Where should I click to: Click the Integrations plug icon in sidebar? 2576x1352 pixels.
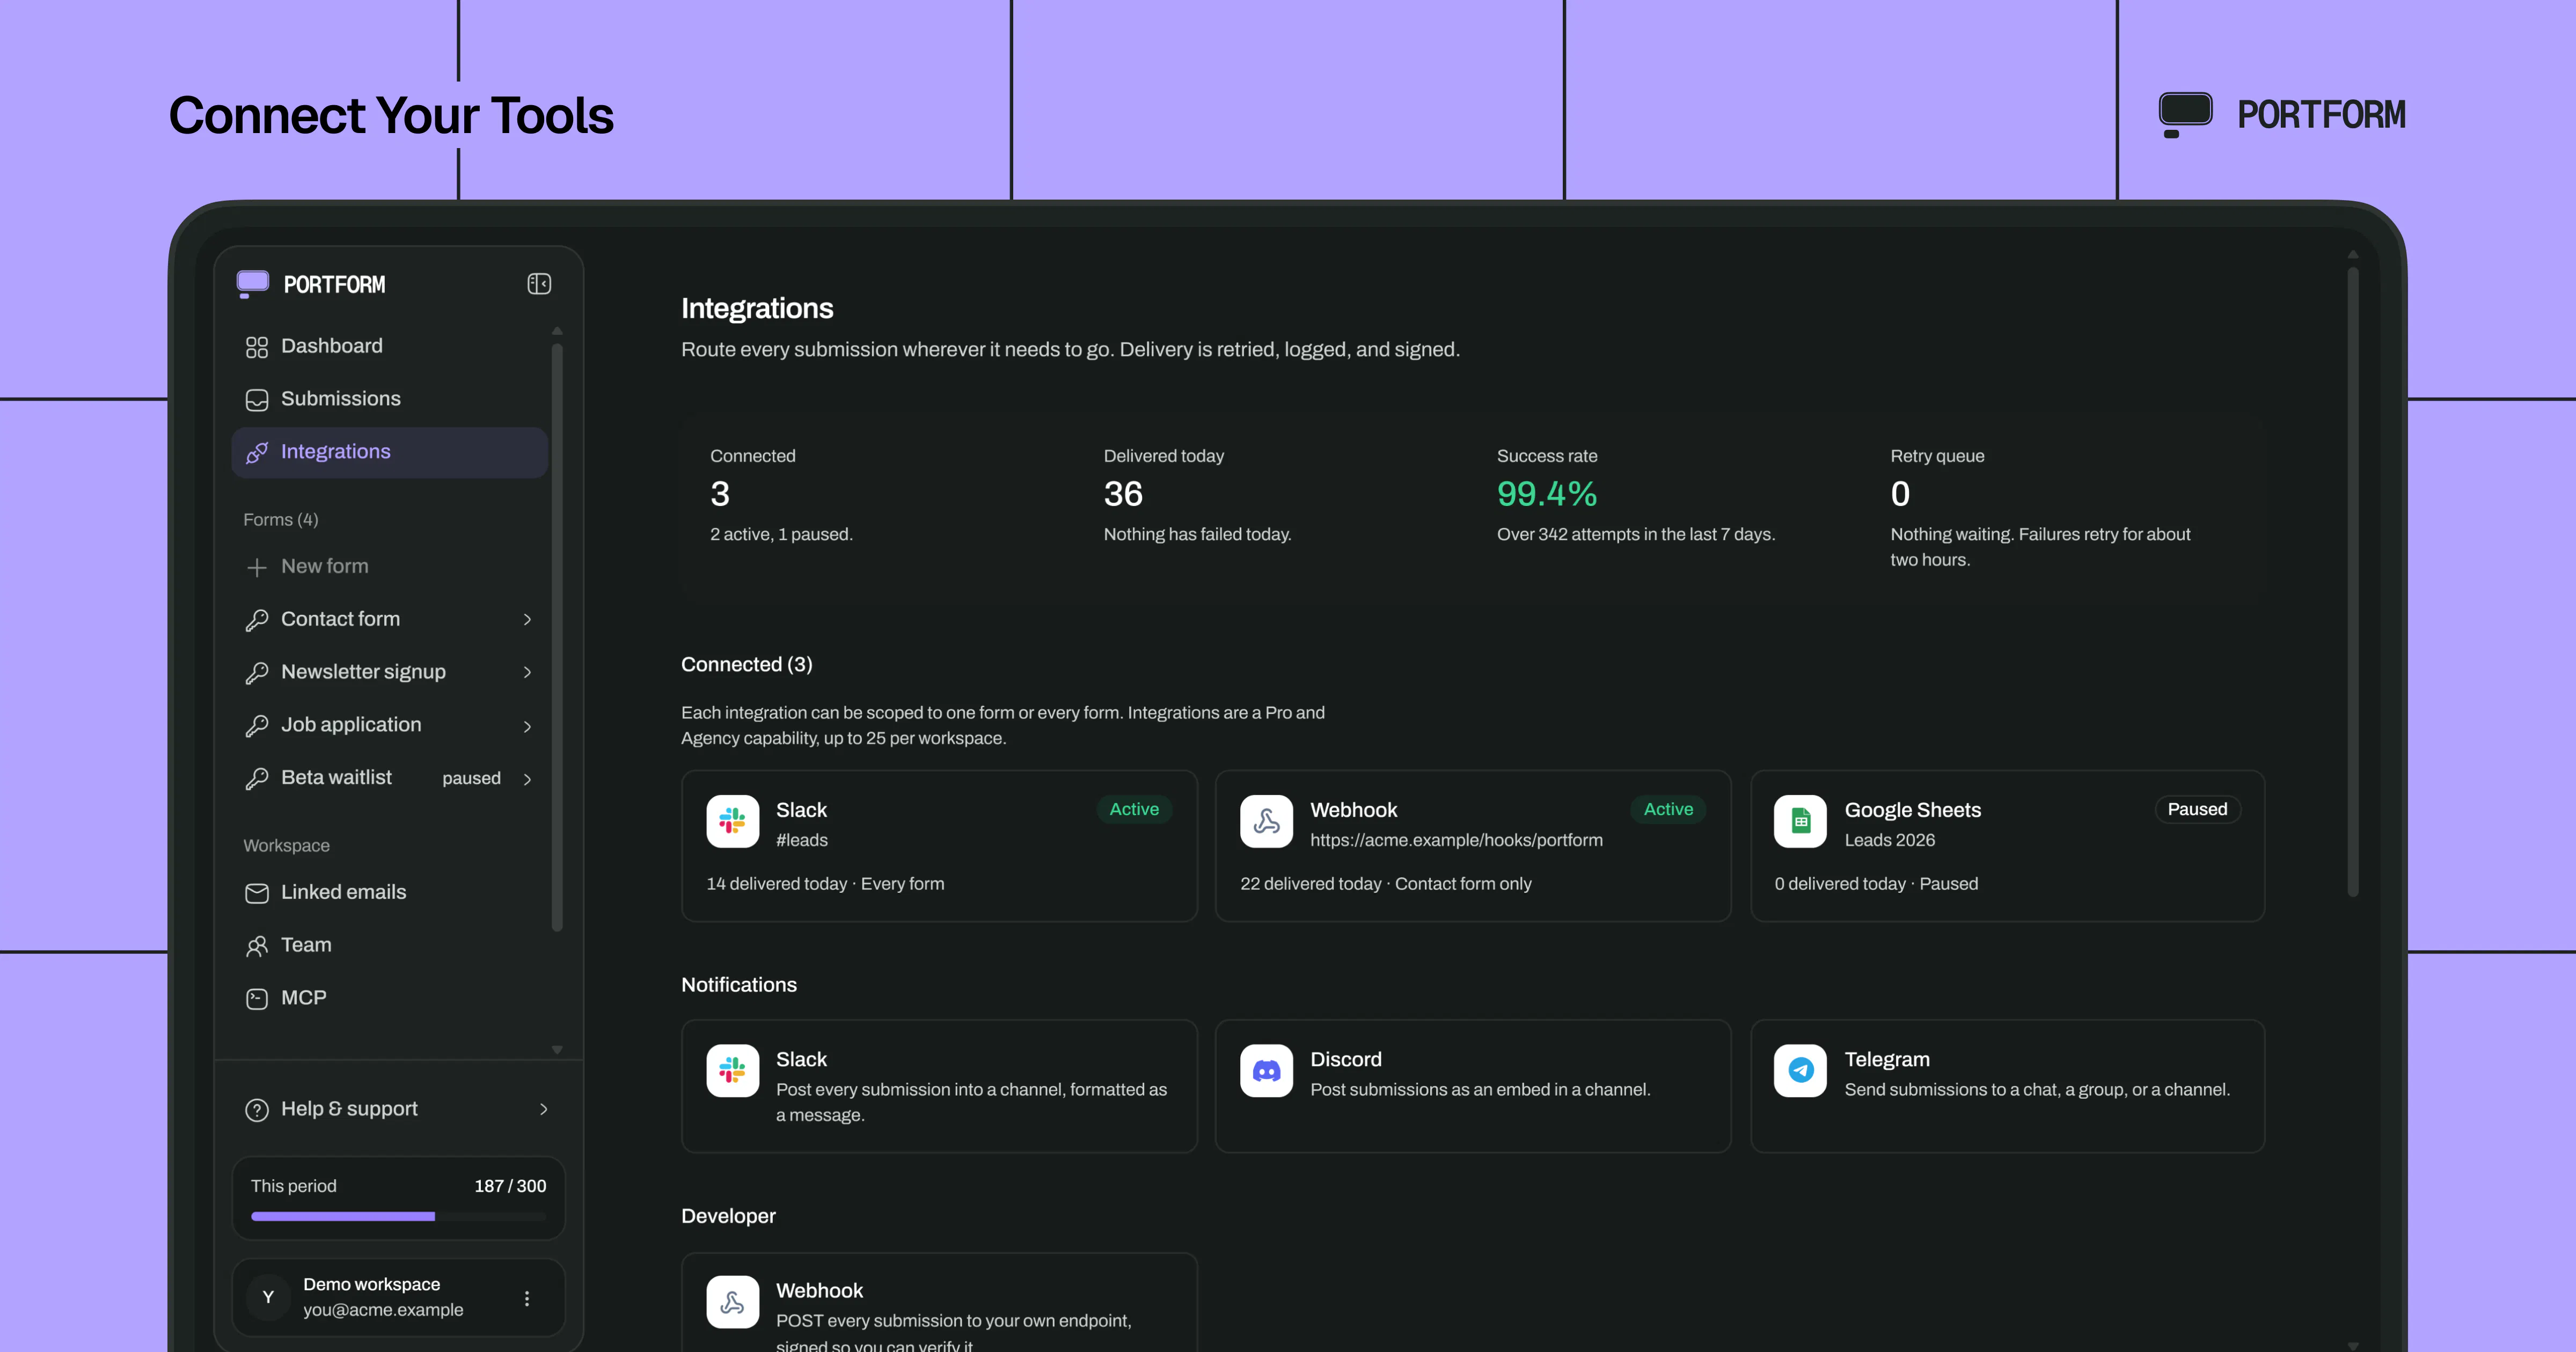257,453
